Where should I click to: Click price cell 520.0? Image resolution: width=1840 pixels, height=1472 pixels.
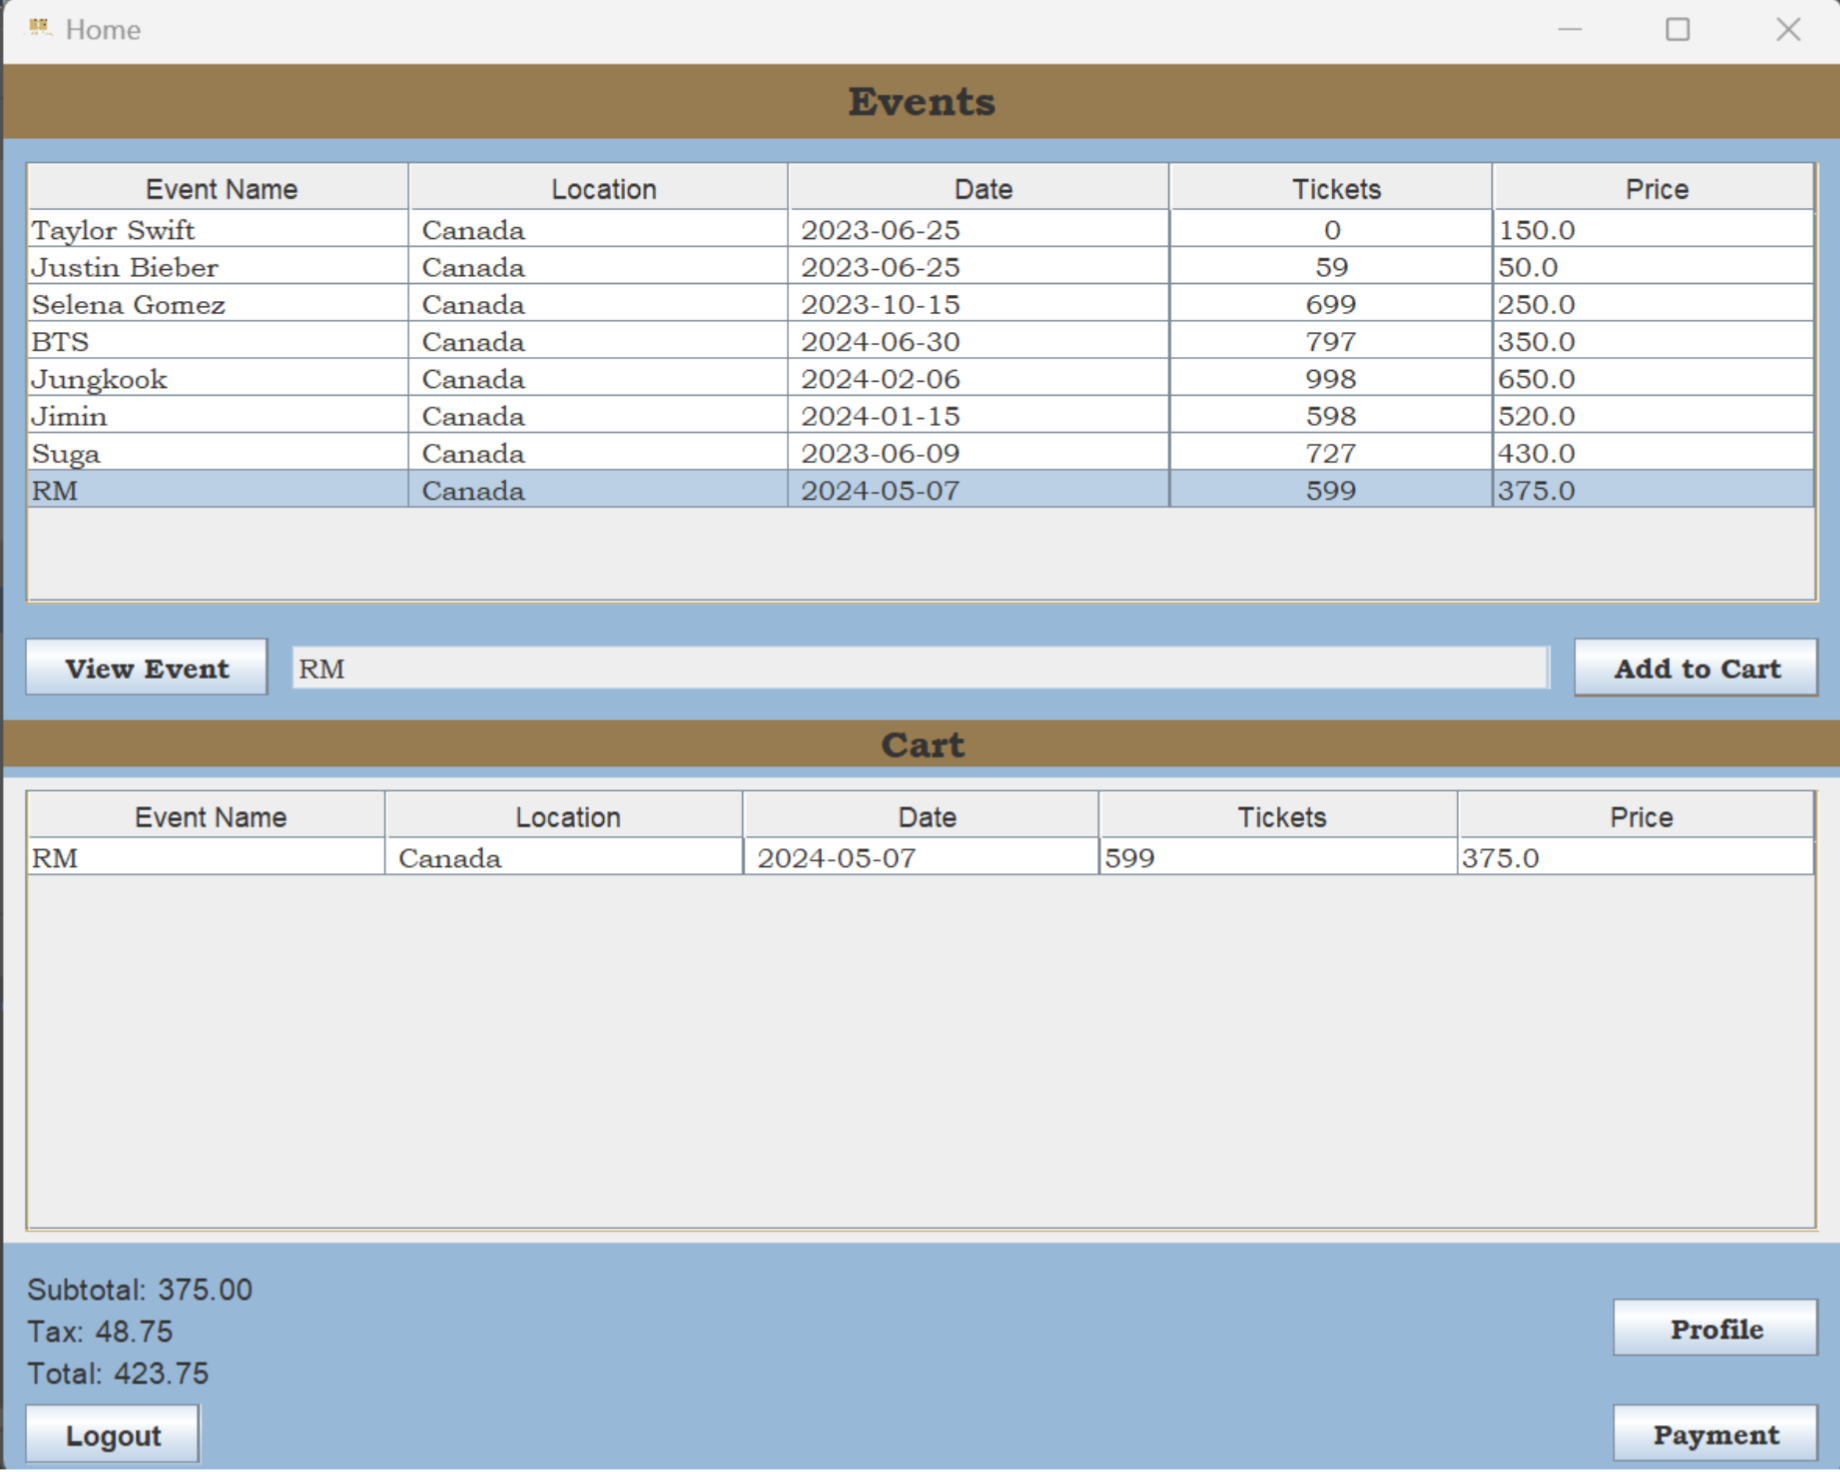pyautogui.click(x=1654, y=415)
